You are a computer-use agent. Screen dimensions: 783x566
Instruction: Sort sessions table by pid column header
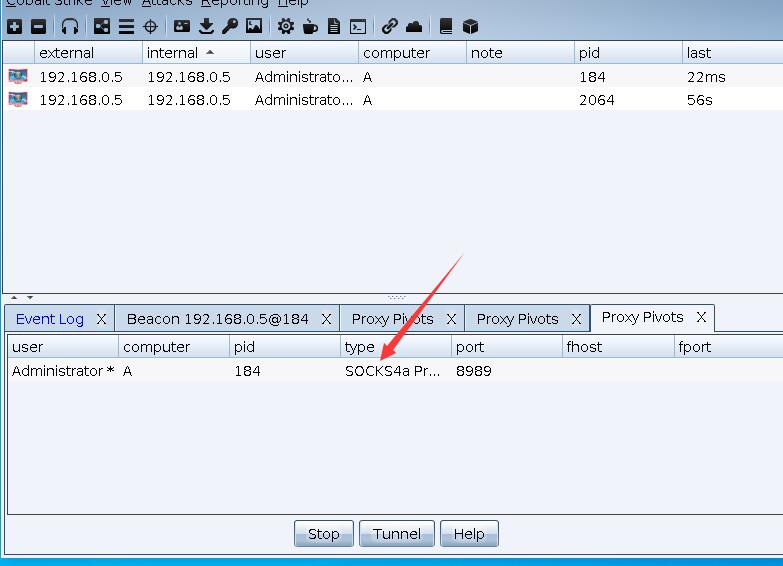point(628,52)
